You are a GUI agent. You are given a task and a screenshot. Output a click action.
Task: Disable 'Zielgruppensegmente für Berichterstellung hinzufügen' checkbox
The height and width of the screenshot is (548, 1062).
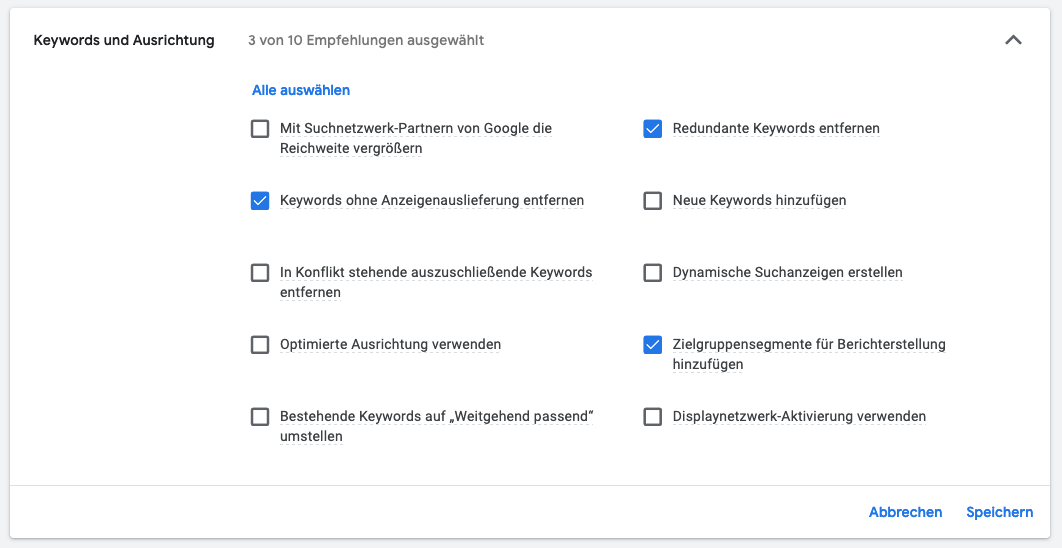tap(653, 345)
